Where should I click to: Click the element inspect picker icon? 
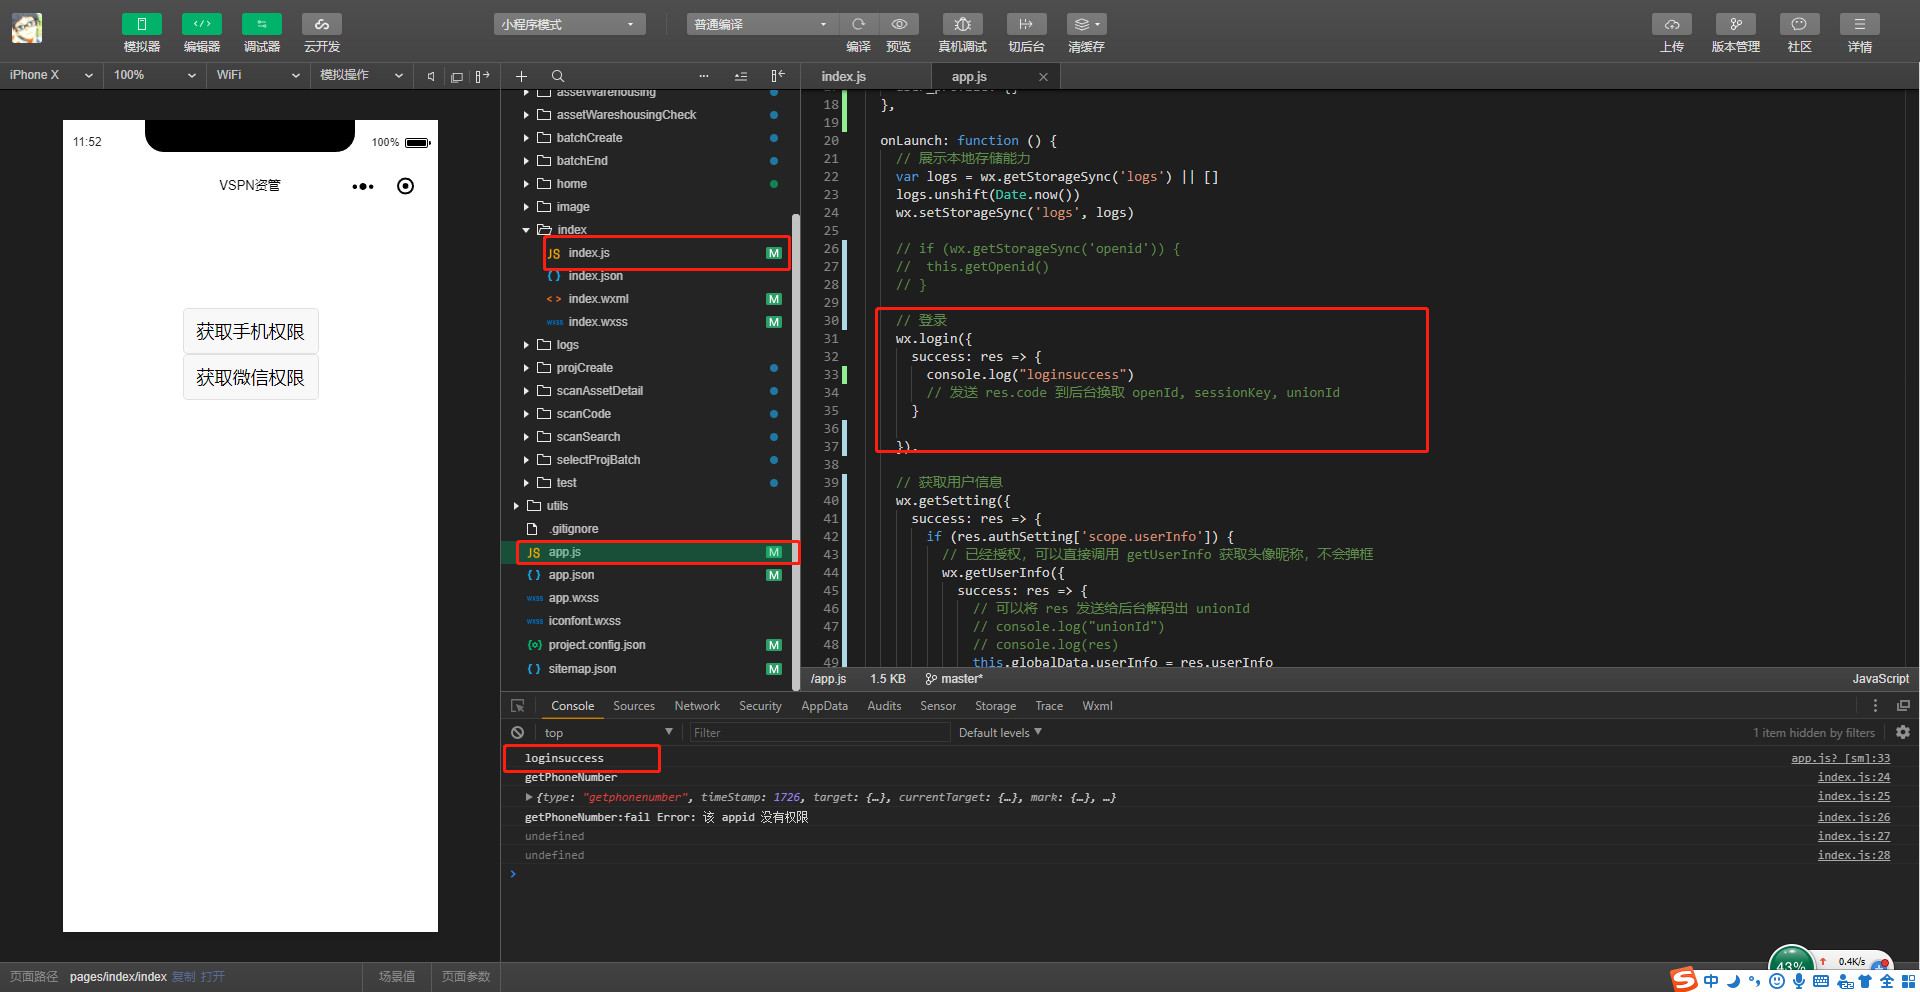[517, 706]
